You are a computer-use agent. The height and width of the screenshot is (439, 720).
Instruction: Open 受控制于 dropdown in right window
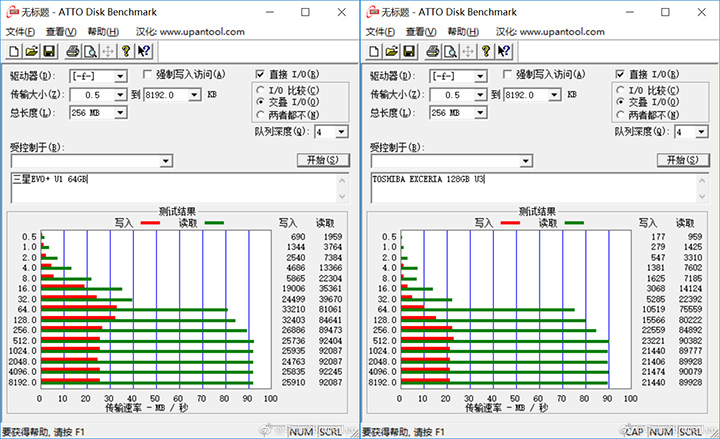pyautogui.click(x=526, y=161)
